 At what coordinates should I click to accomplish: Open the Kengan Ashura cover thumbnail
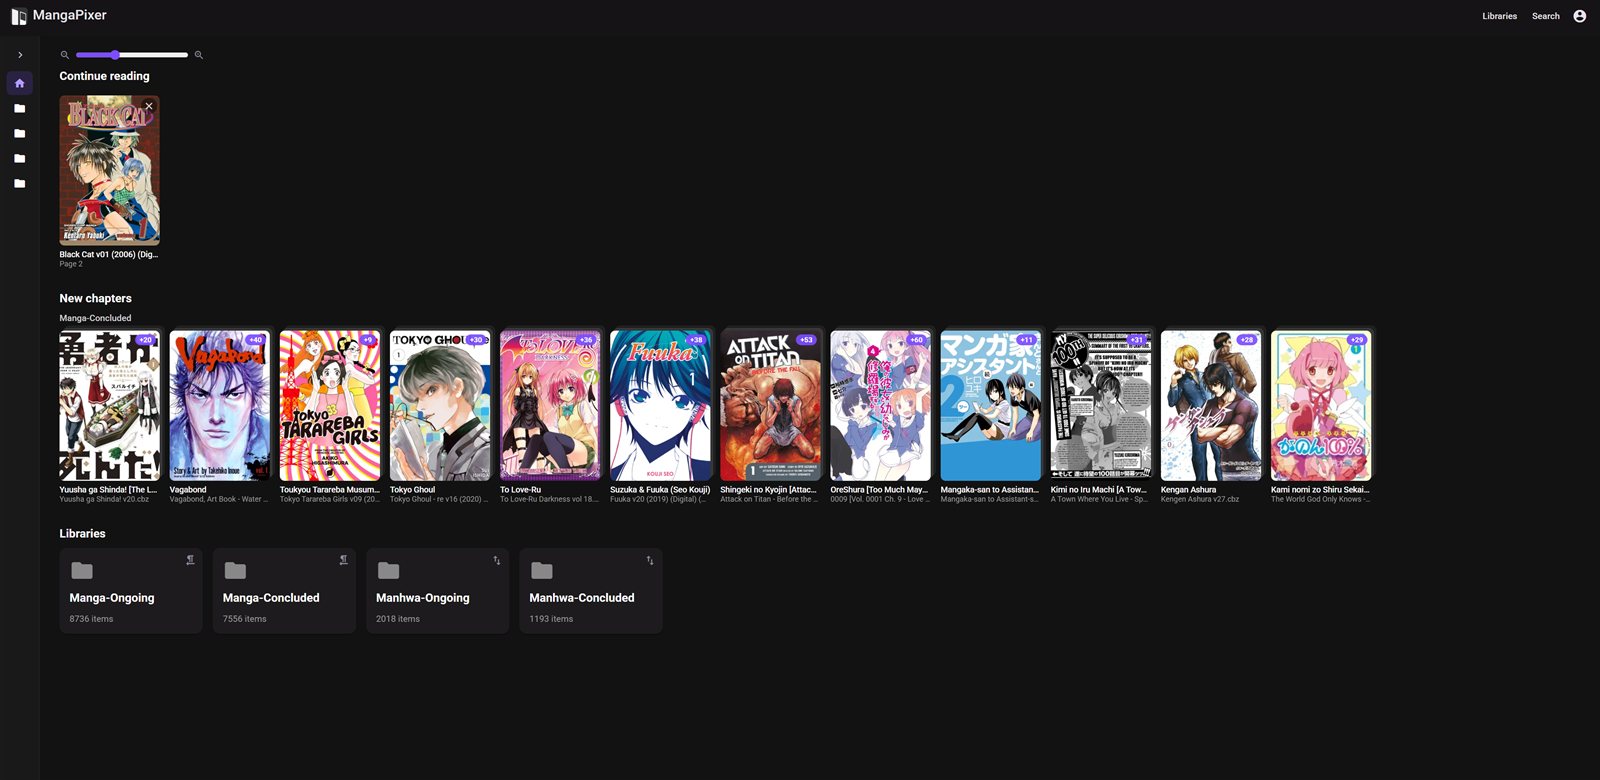coord(1210,406)
